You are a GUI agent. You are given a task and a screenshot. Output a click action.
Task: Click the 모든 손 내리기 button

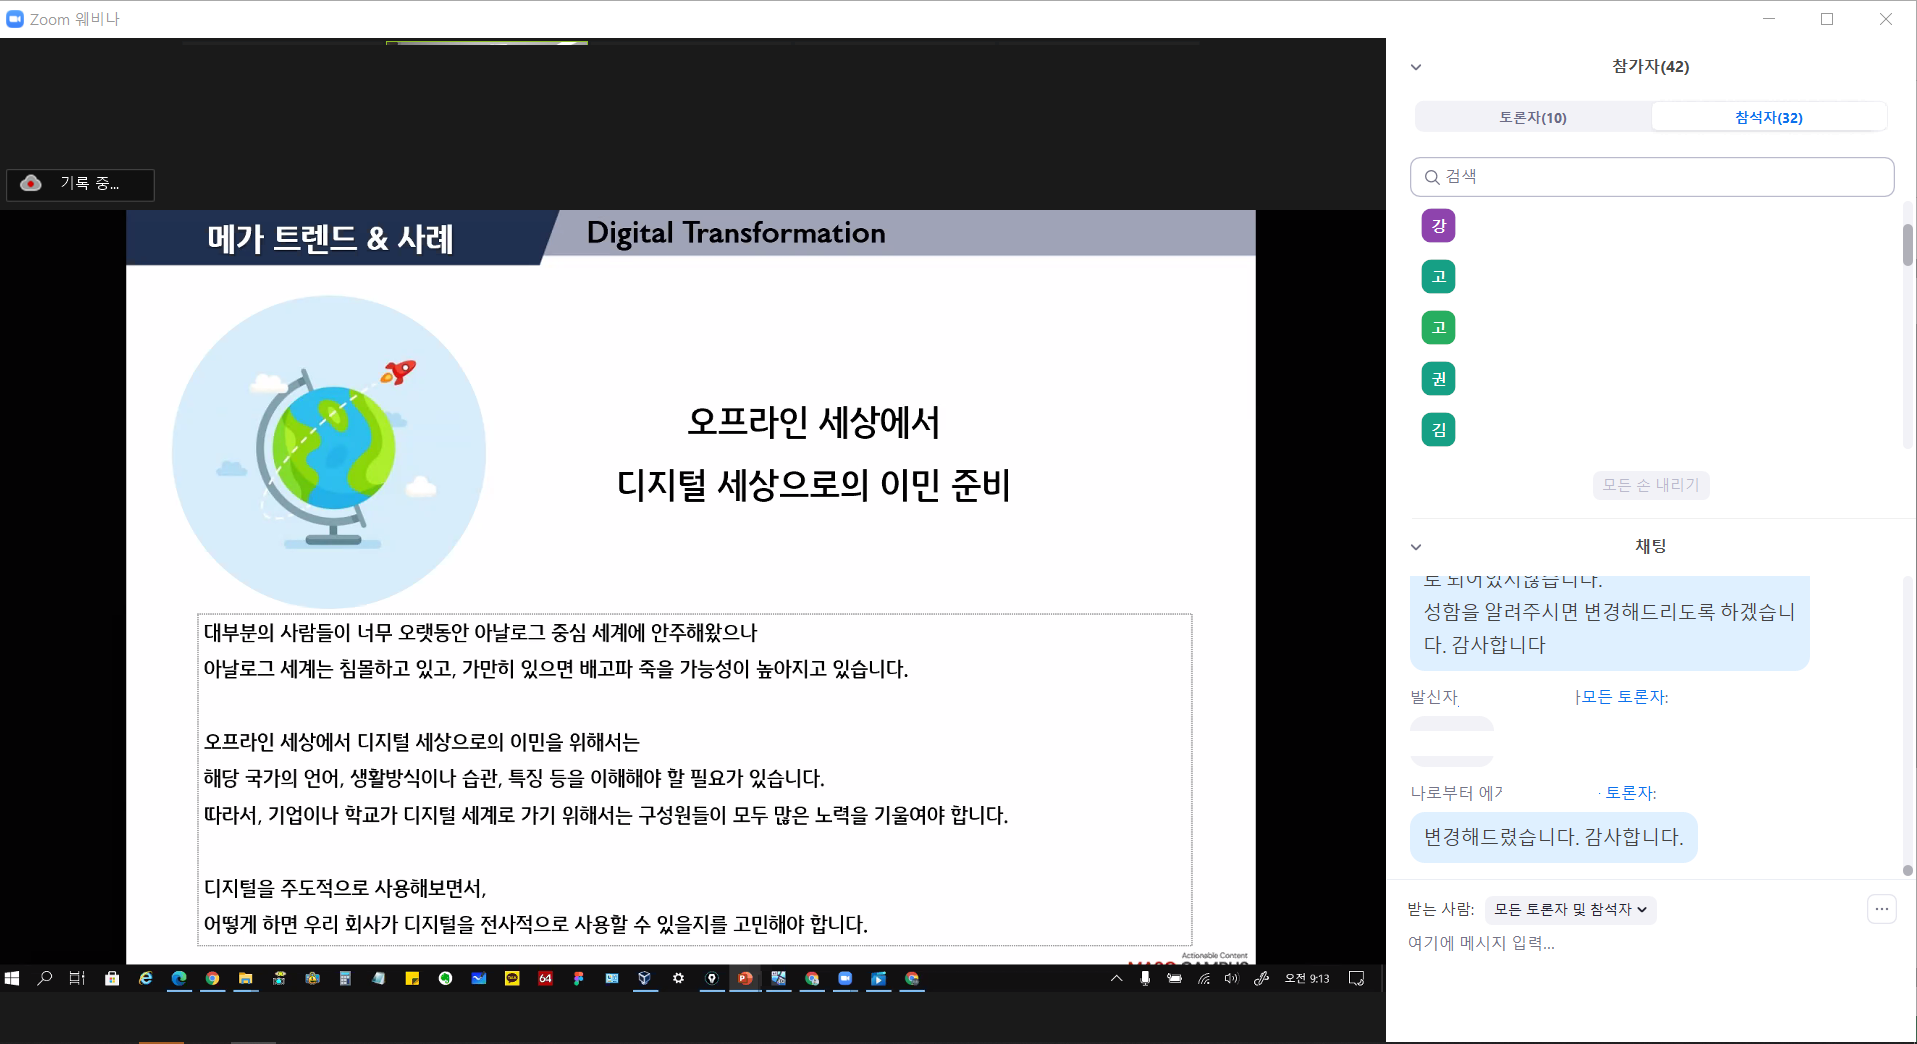pos(1650,485)
